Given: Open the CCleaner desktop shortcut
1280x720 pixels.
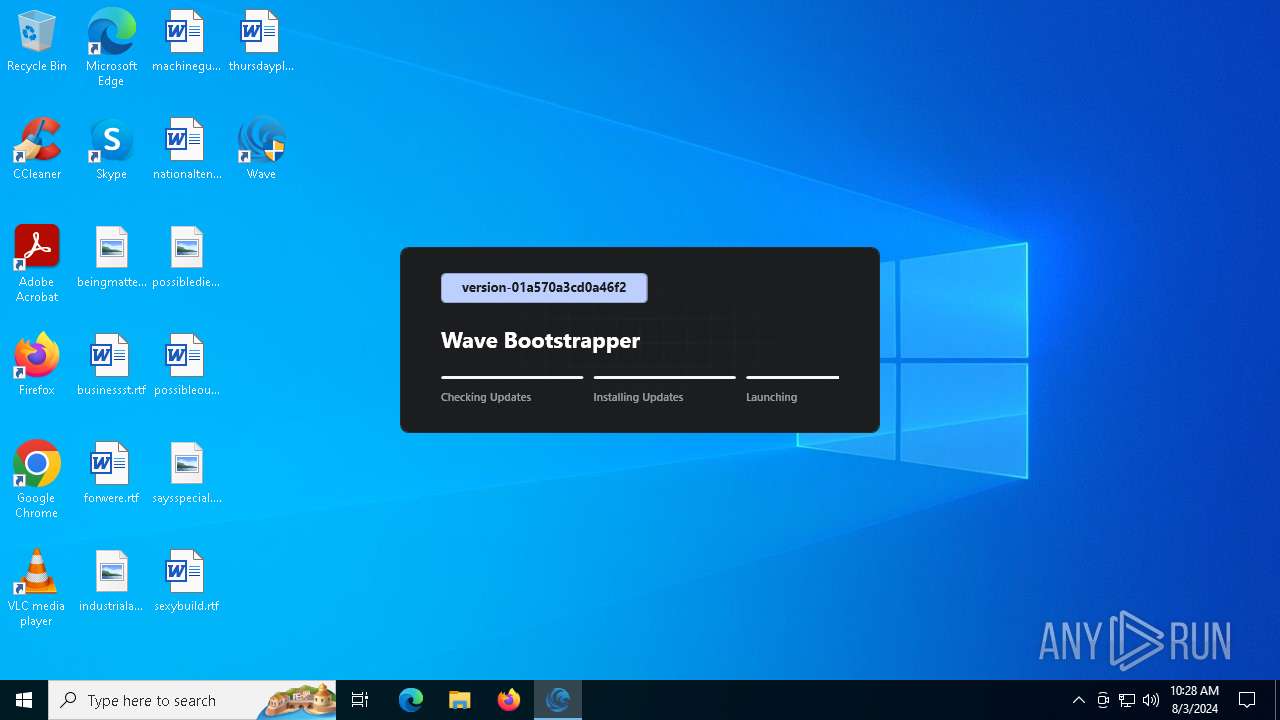Looking at the screenshot, I should [x=37, y=149].
